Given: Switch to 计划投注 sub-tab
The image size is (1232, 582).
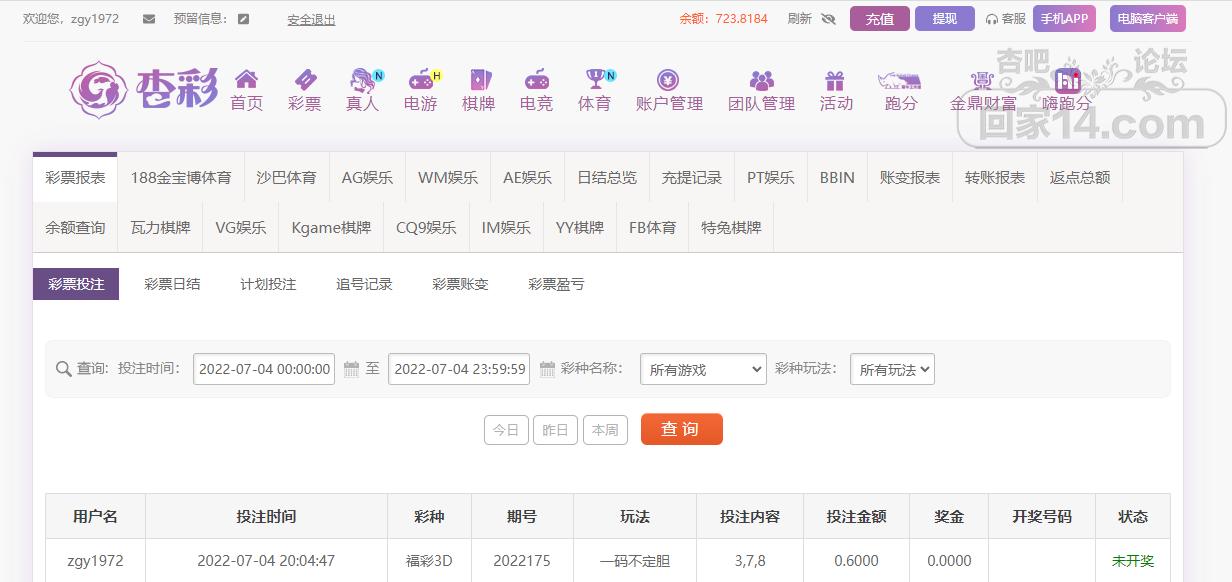Looking at the screenshot, I should [x=268, y=284].
